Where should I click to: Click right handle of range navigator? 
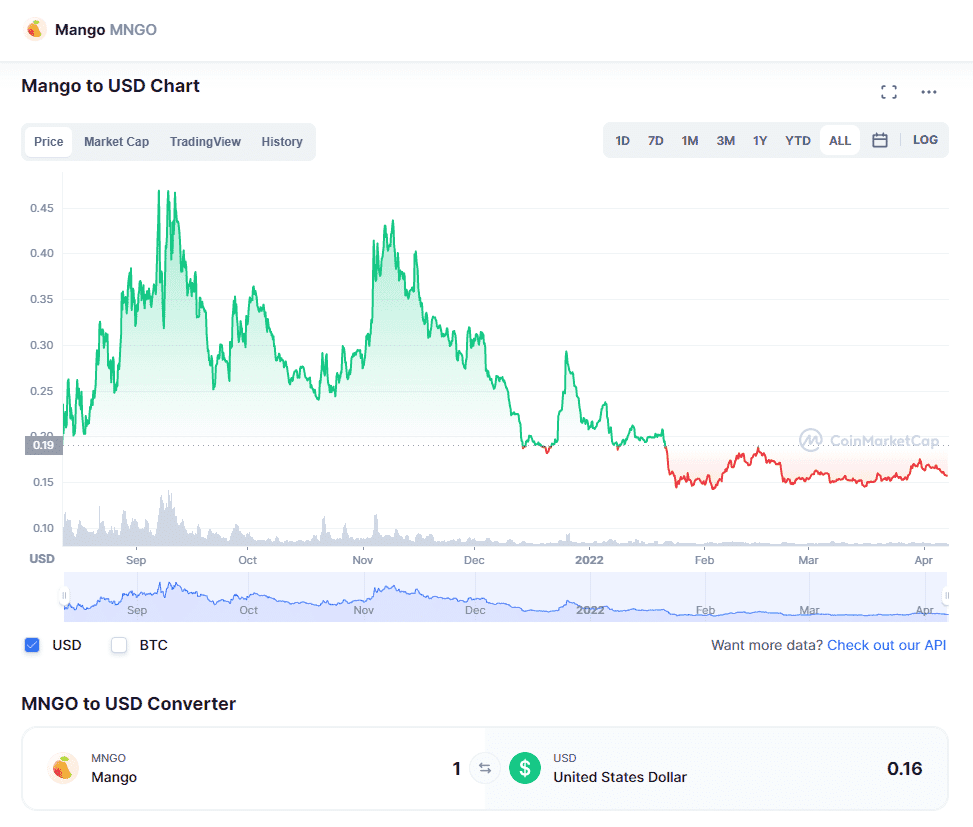(946, 596)
